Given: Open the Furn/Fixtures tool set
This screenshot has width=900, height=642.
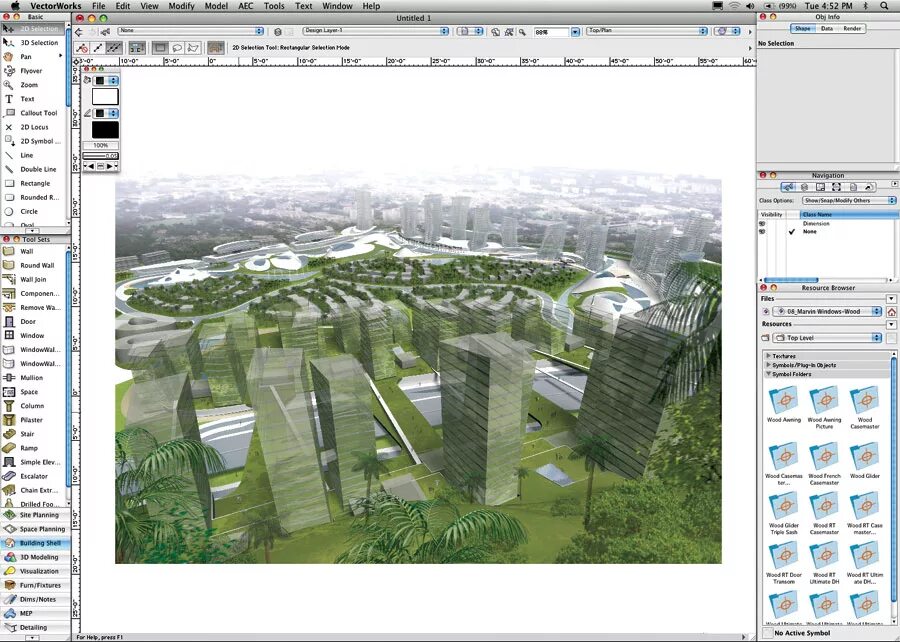Looking at the screenshot, I should [35, 585].
